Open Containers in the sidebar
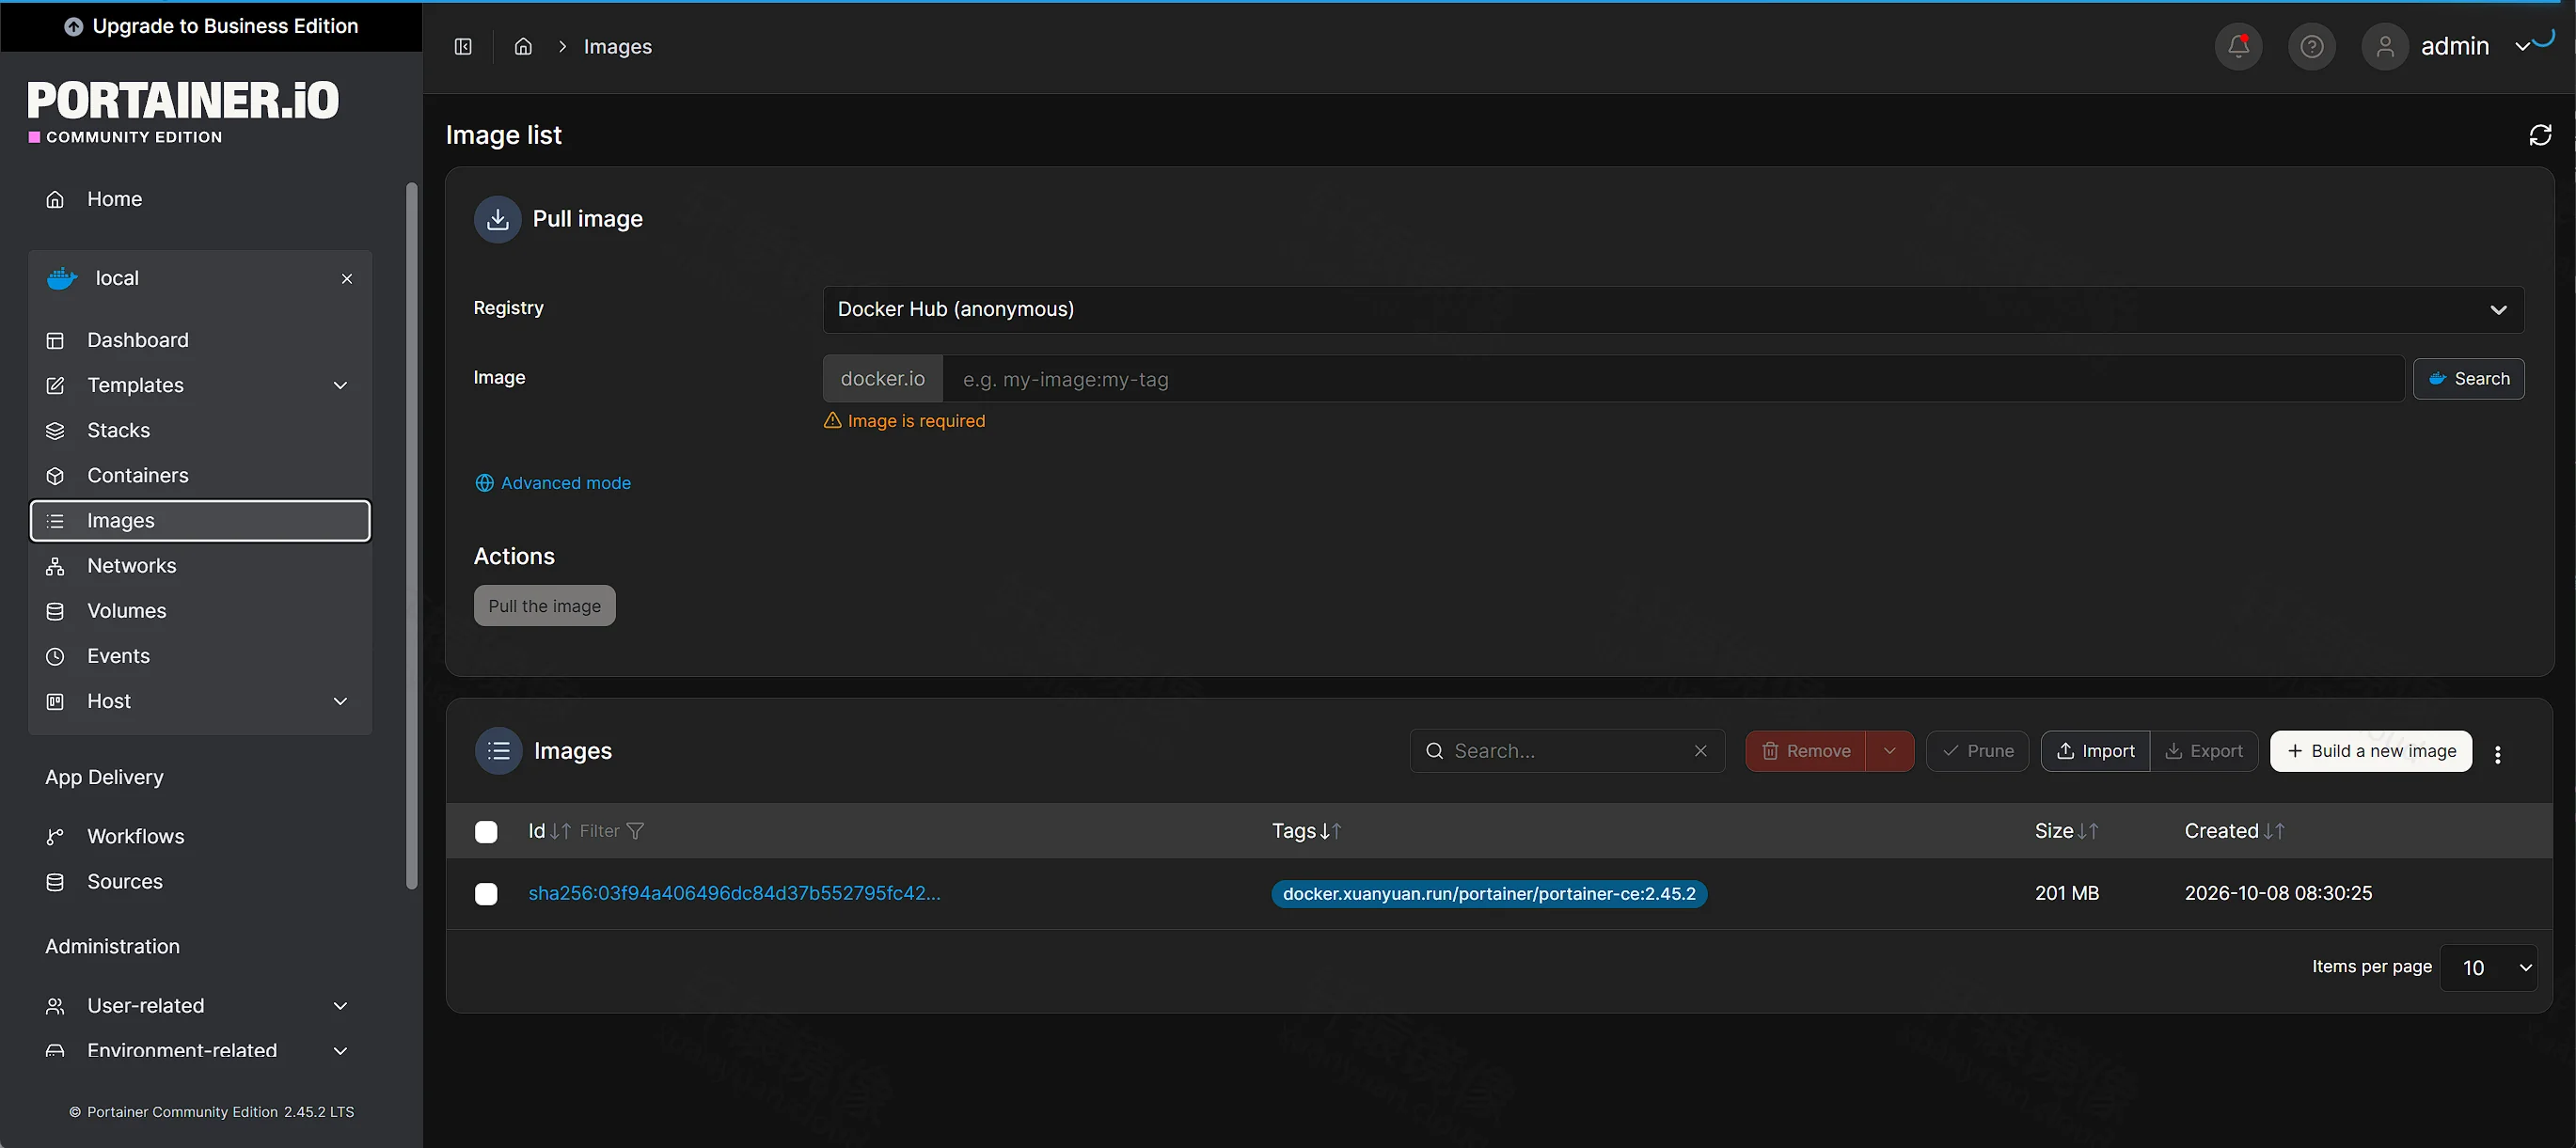 pos(200,476)
